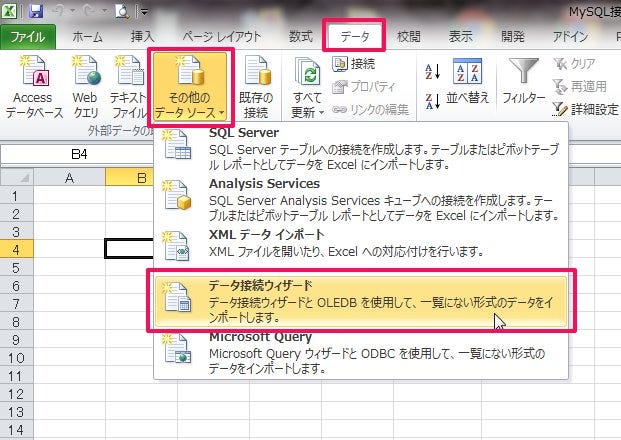Choose Microsoft Query menu entry
This screenshot has width=621, height=440.
point(361,352)
